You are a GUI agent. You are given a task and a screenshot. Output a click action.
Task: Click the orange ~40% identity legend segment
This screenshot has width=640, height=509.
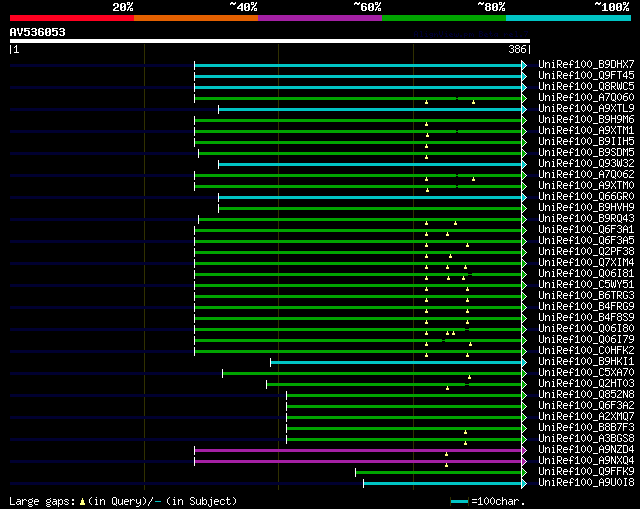coord(196,18)
